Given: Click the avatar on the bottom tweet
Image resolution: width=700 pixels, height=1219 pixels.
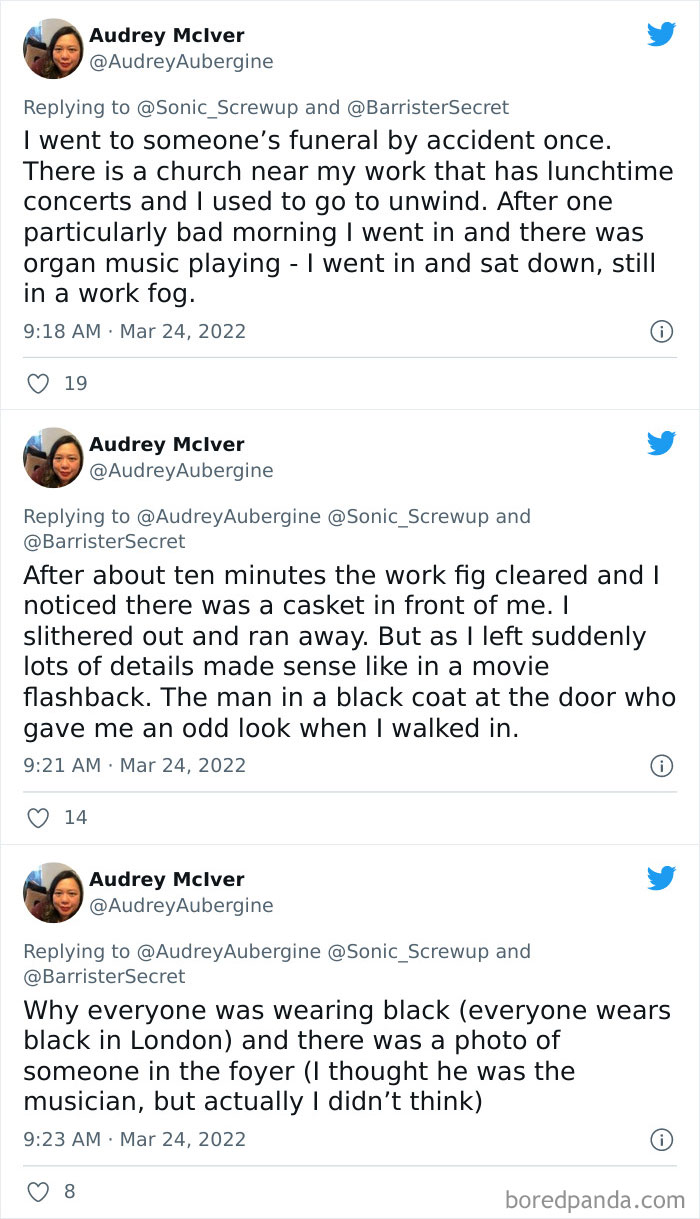Looking at the screenshot, I should pyautogui.click(x=53, y=892).
